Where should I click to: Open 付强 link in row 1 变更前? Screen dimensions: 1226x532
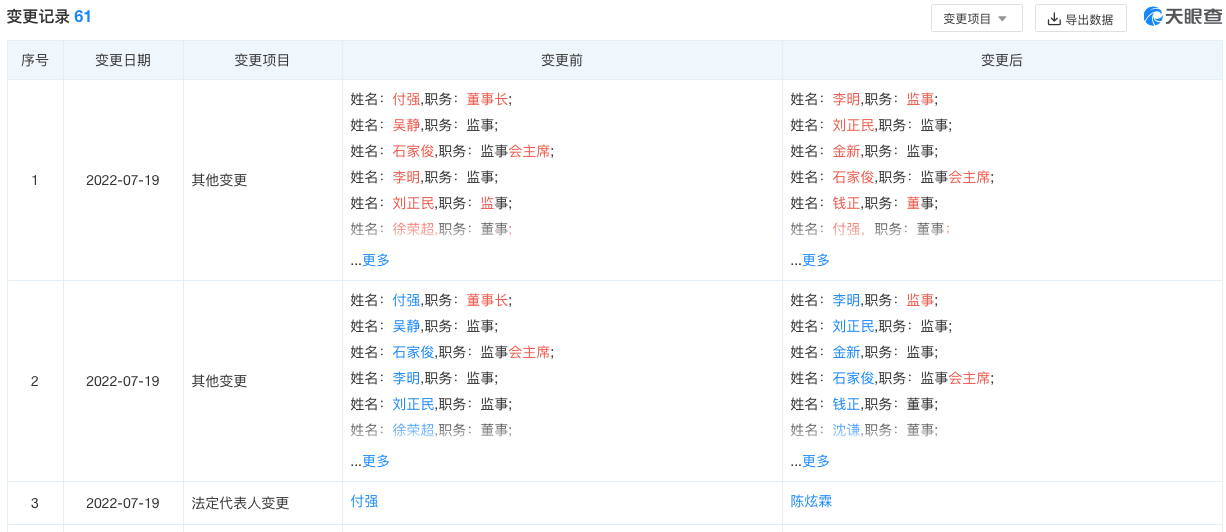coord(406,99)
